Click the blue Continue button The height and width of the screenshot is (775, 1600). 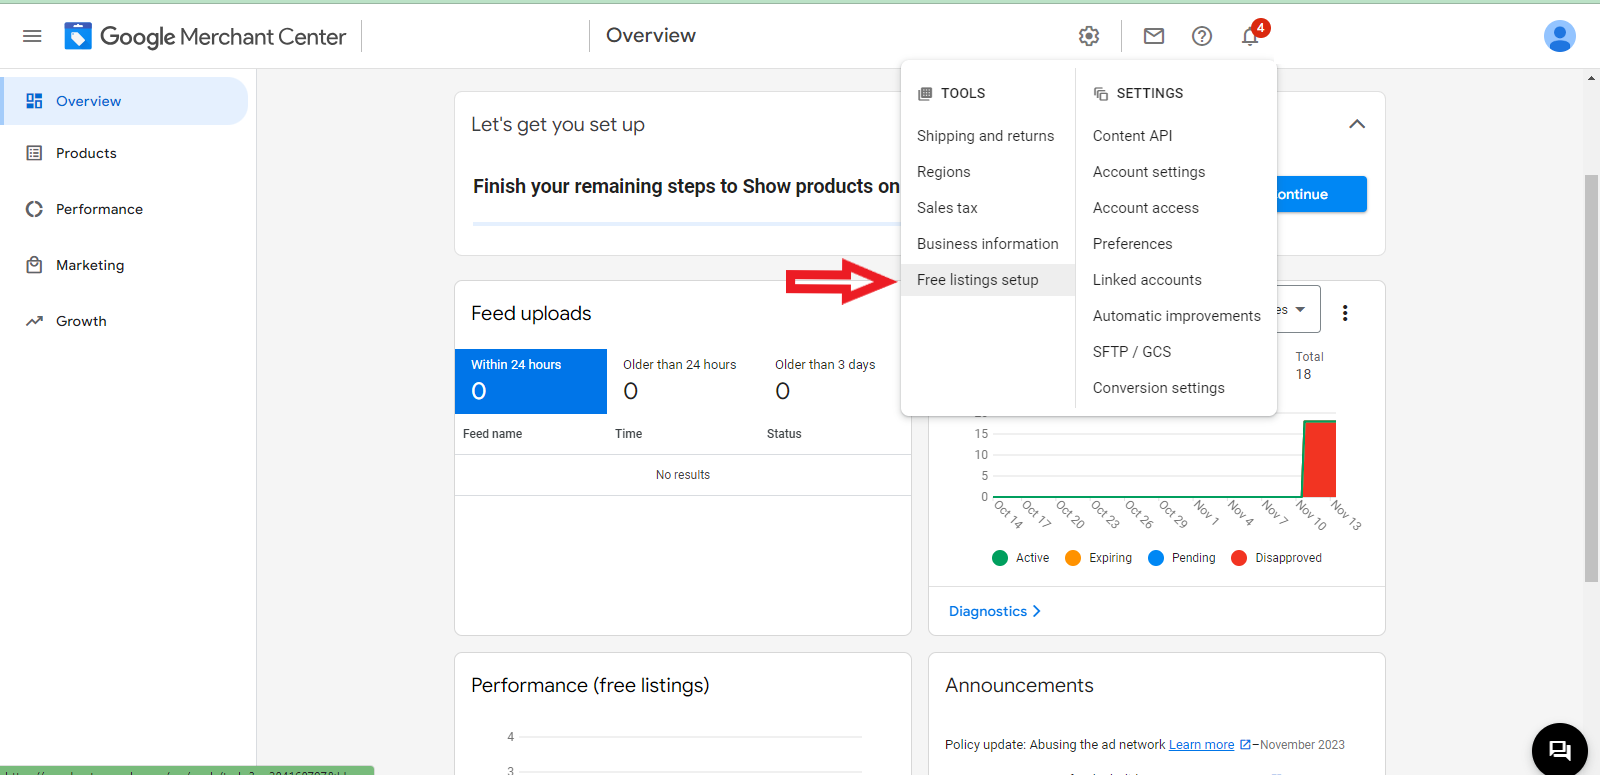coord(1321,194)
